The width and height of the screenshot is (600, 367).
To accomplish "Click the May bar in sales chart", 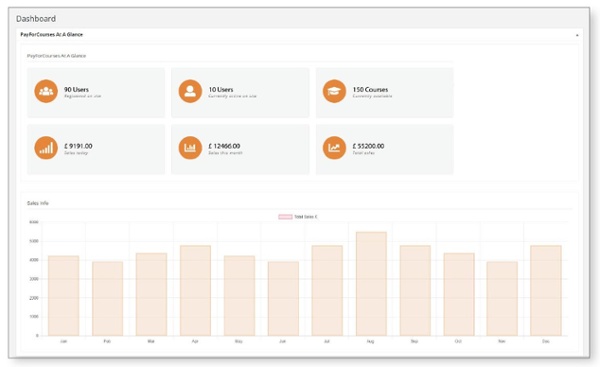I will [240, 296].
